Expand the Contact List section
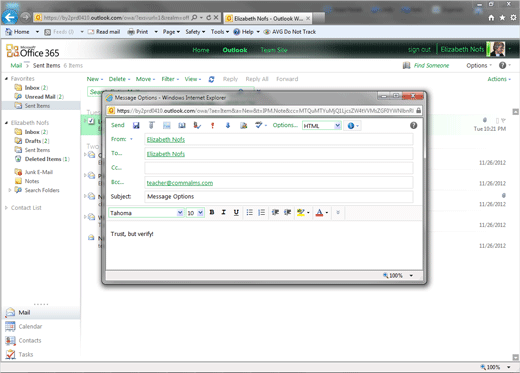The image size is (520, 373). tap(6, 208)
